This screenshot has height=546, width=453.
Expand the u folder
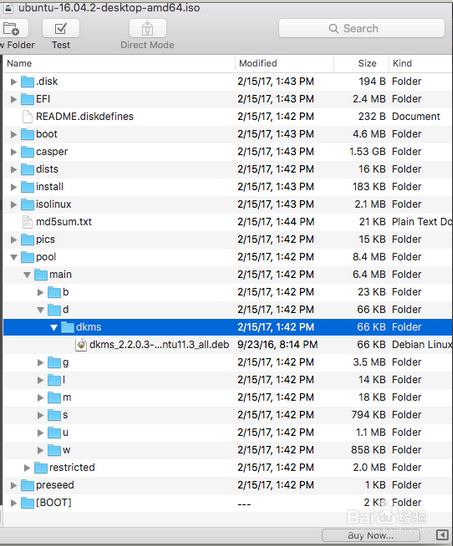click(40, 432)
